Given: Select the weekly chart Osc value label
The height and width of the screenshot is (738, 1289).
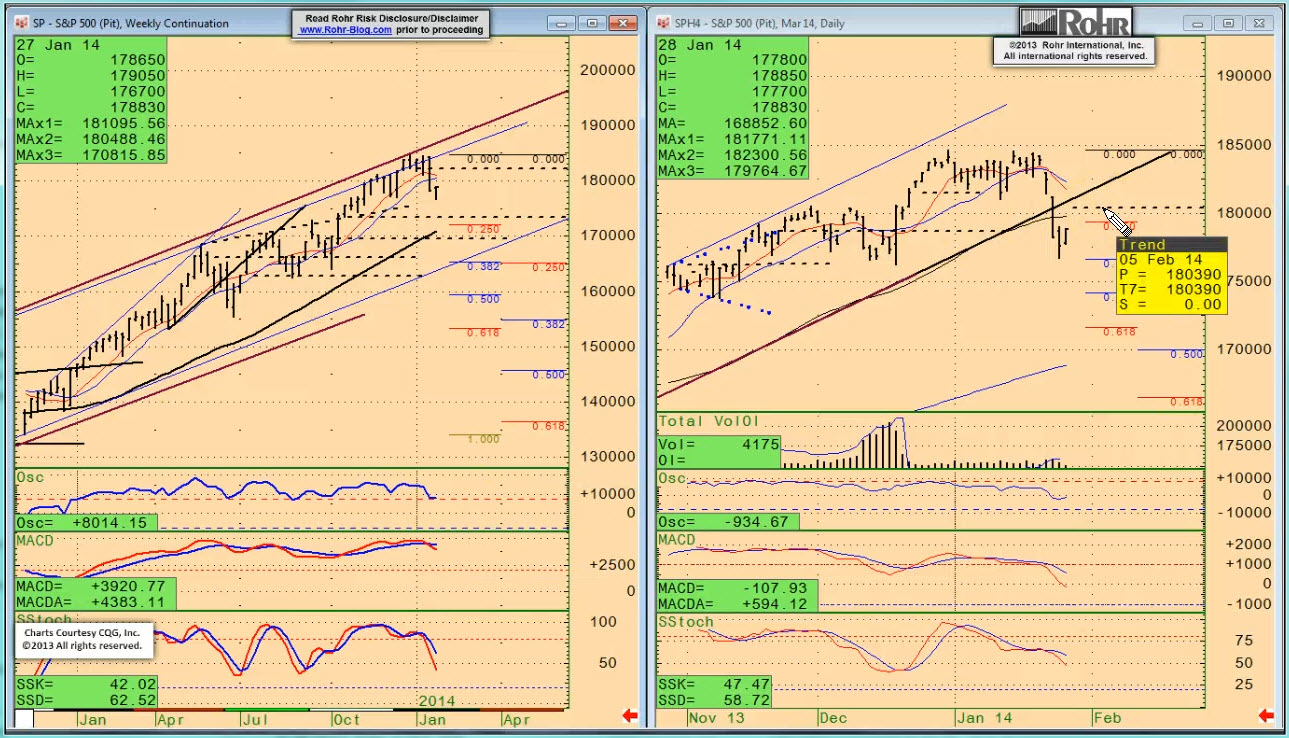Looking at the screenshot, I should 82,523.
